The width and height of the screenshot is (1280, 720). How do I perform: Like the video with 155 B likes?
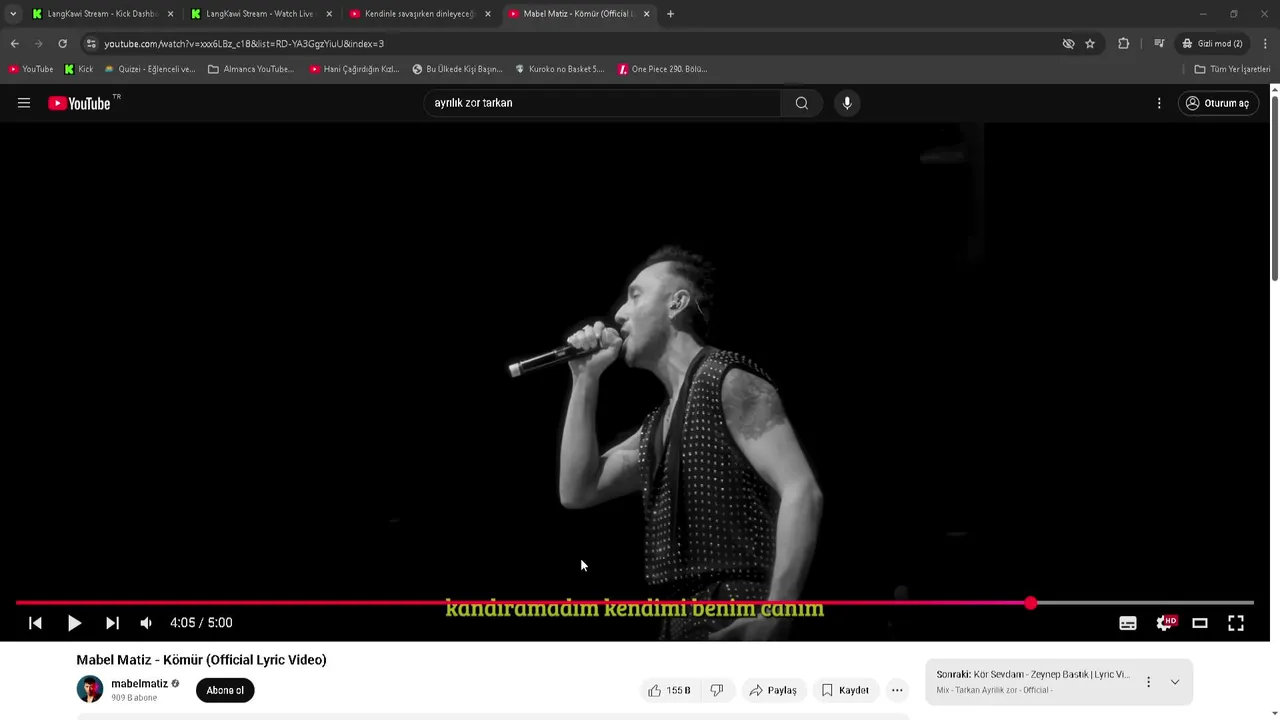tap(668, 690)
